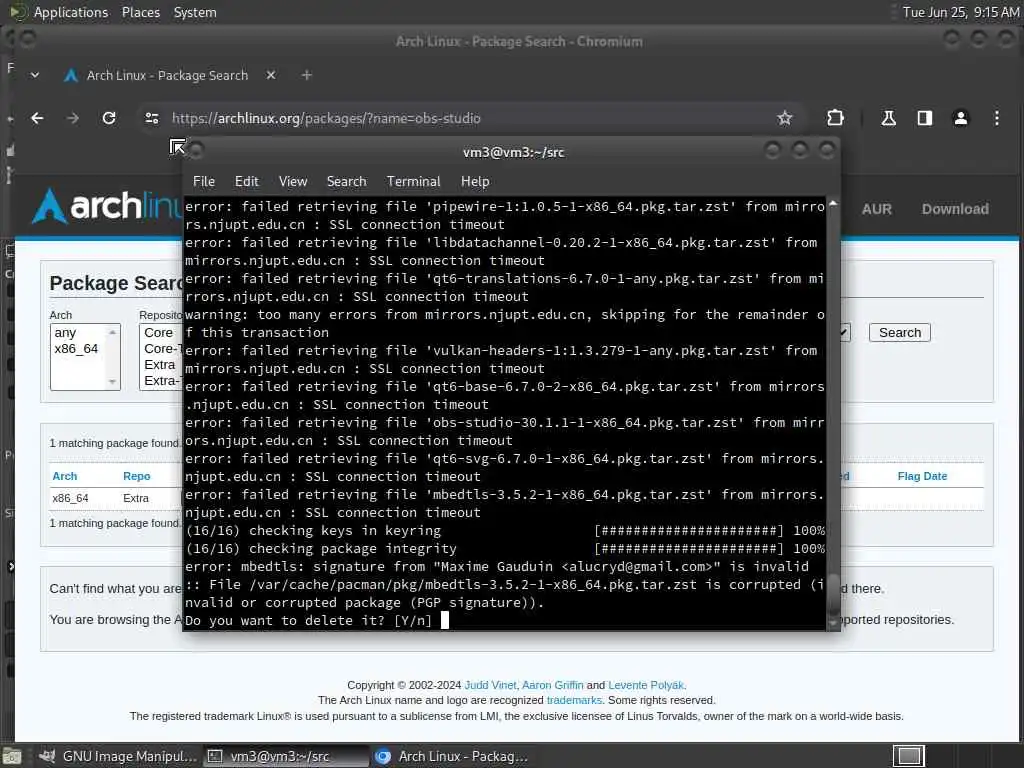Sort results by Arch column
The width and height of the screenshot is (1024, 768).
65,476
